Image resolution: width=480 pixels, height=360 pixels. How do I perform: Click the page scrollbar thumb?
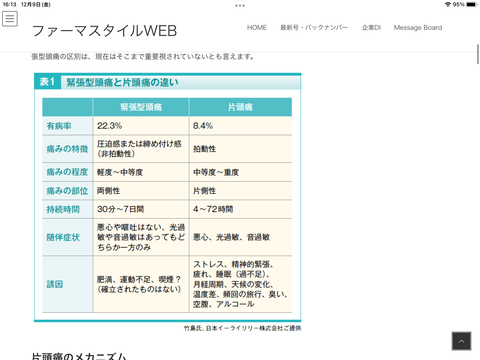click(478, 54)
